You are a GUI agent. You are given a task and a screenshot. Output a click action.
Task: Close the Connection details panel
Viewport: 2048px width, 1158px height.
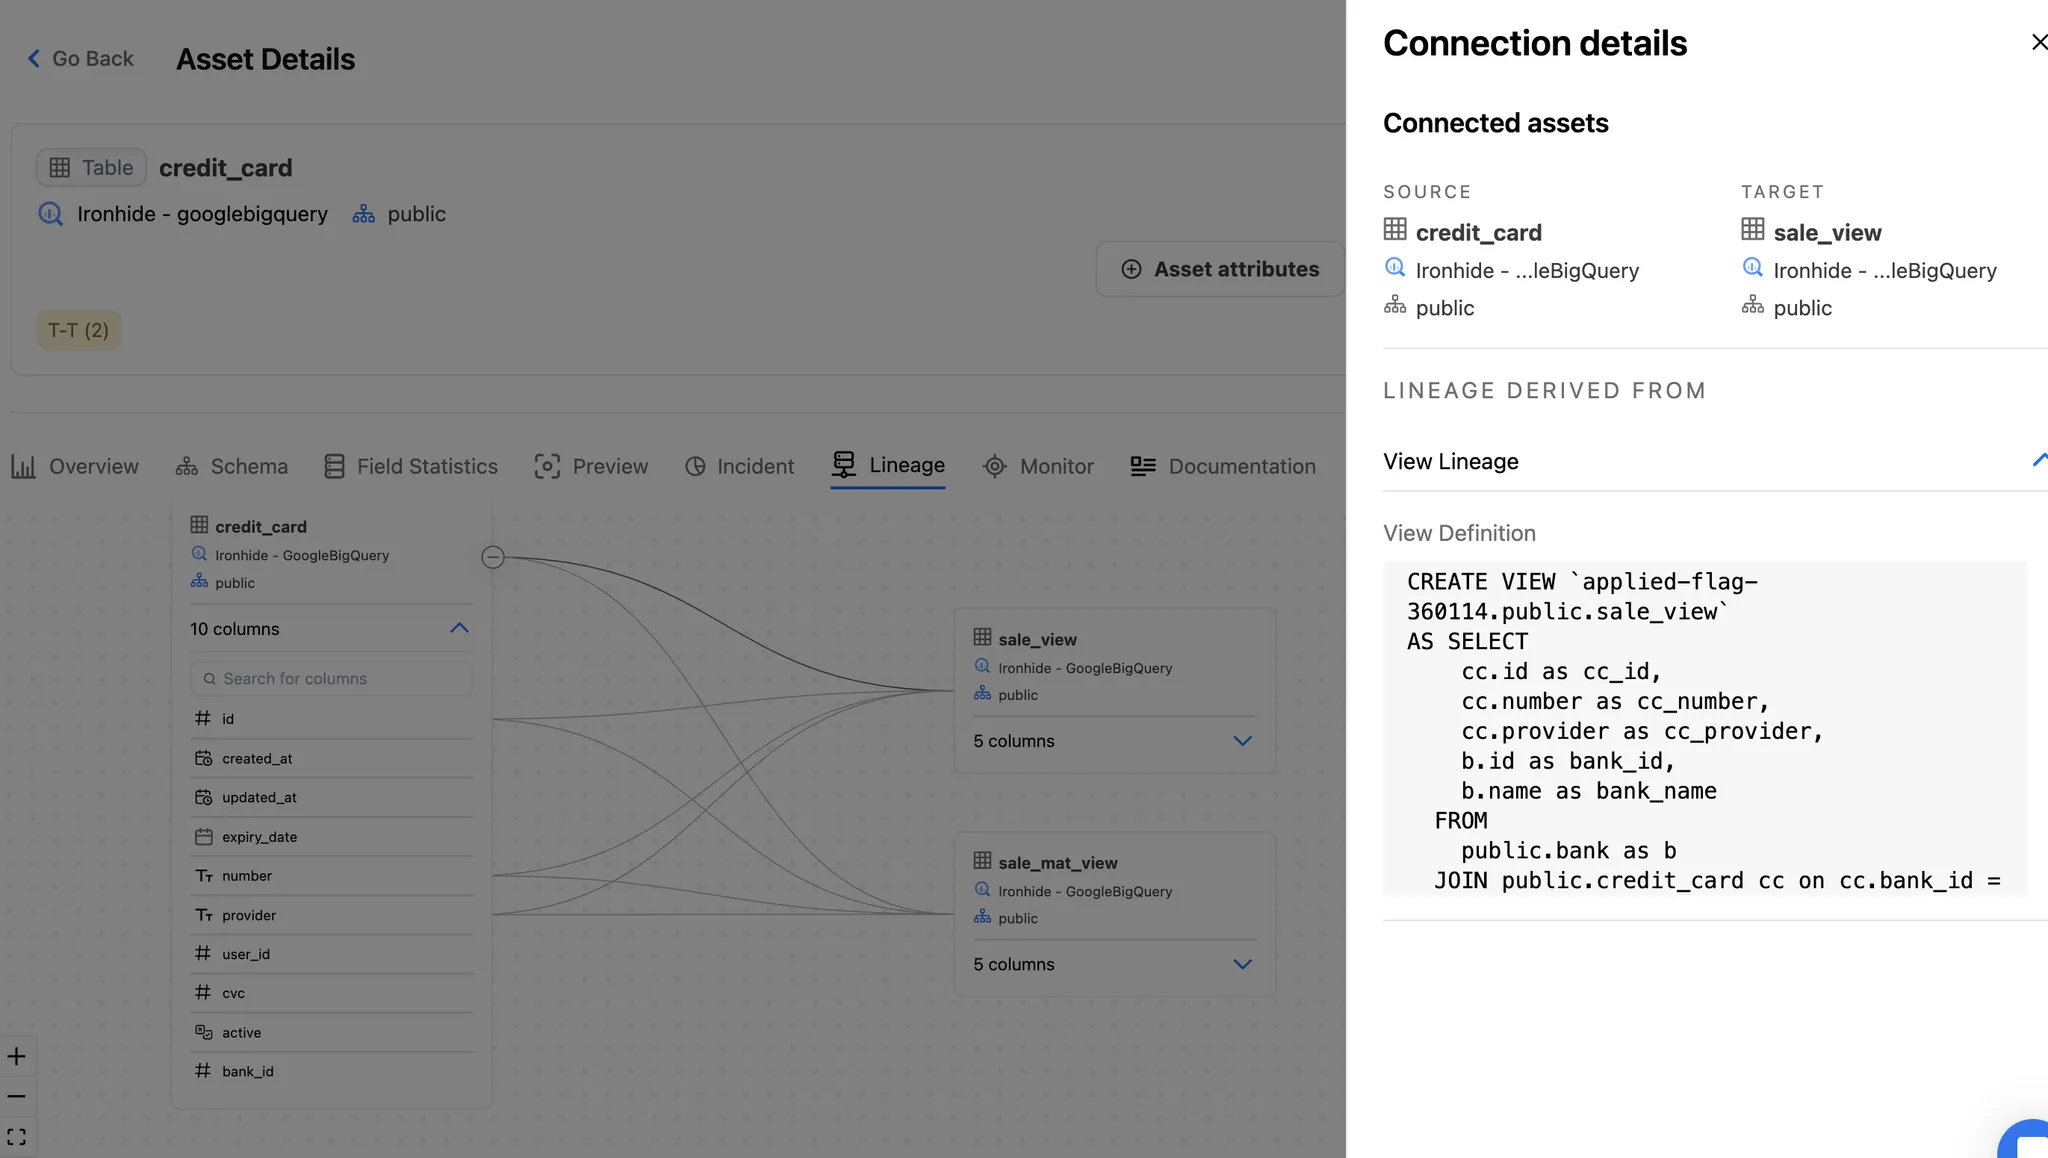pyautogui.click(x=2038, y=42)
